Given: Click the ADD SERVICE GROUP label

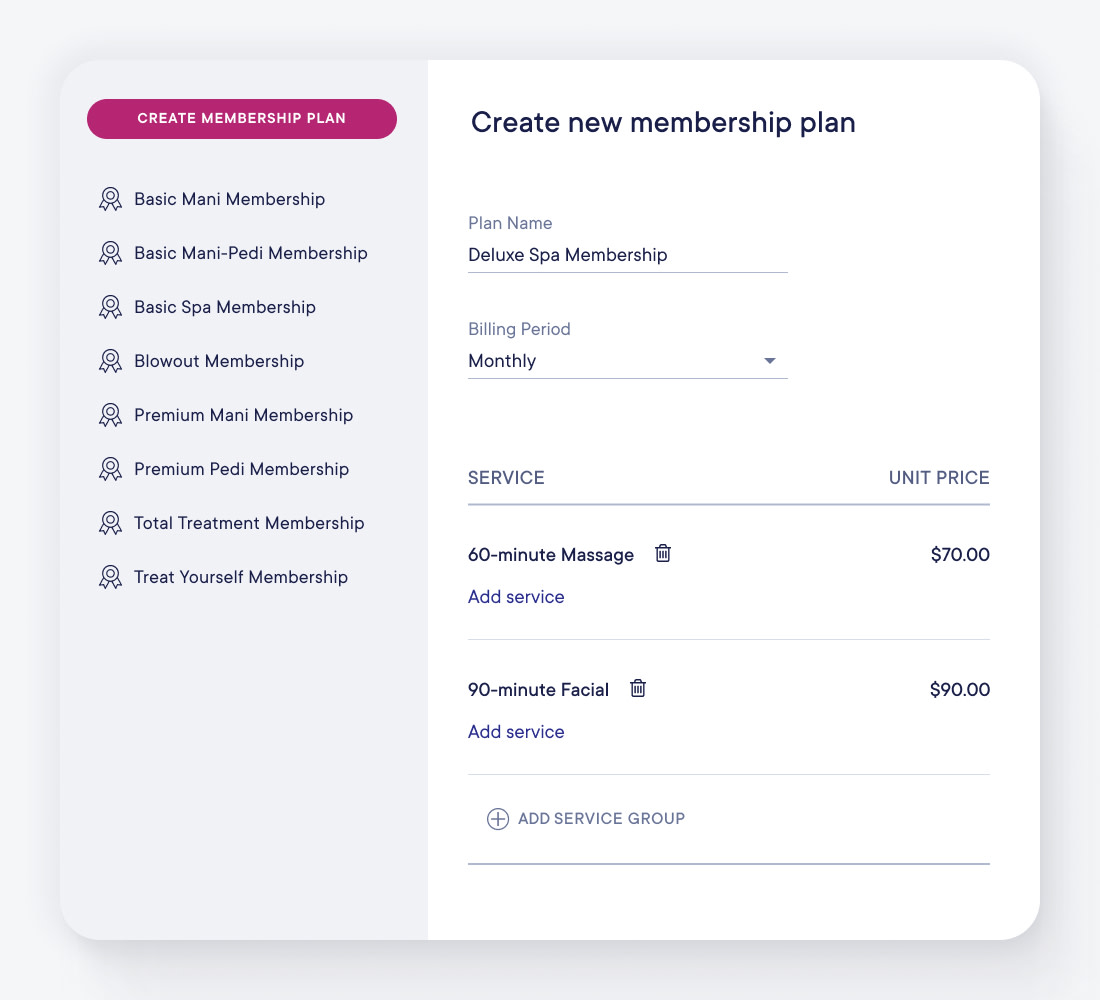Looking at the screenshot, I should click(600, 819).
